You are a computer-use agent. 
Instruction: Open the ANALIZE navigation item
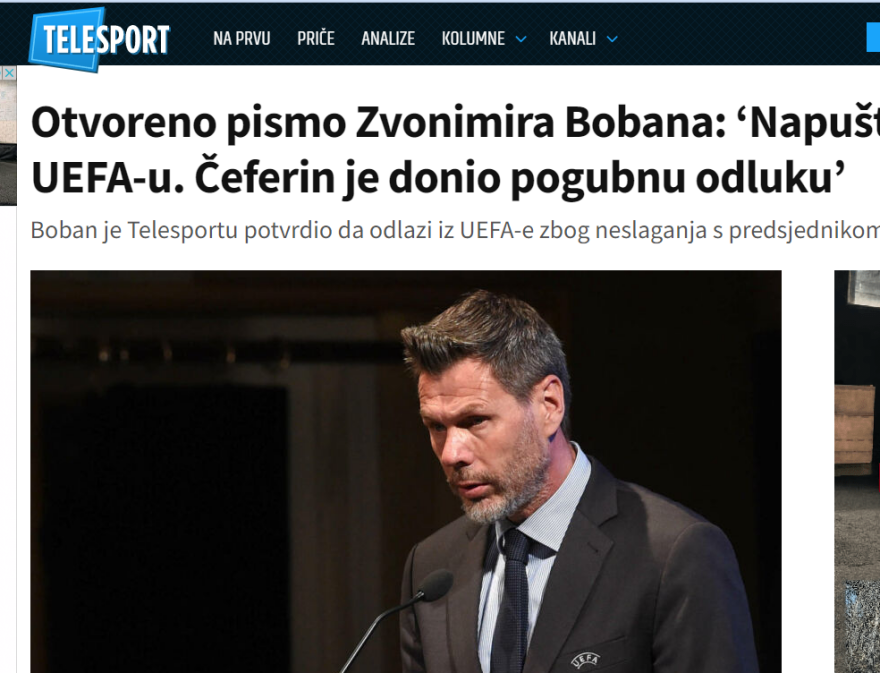pyautogui.click(x=388, y=39)
